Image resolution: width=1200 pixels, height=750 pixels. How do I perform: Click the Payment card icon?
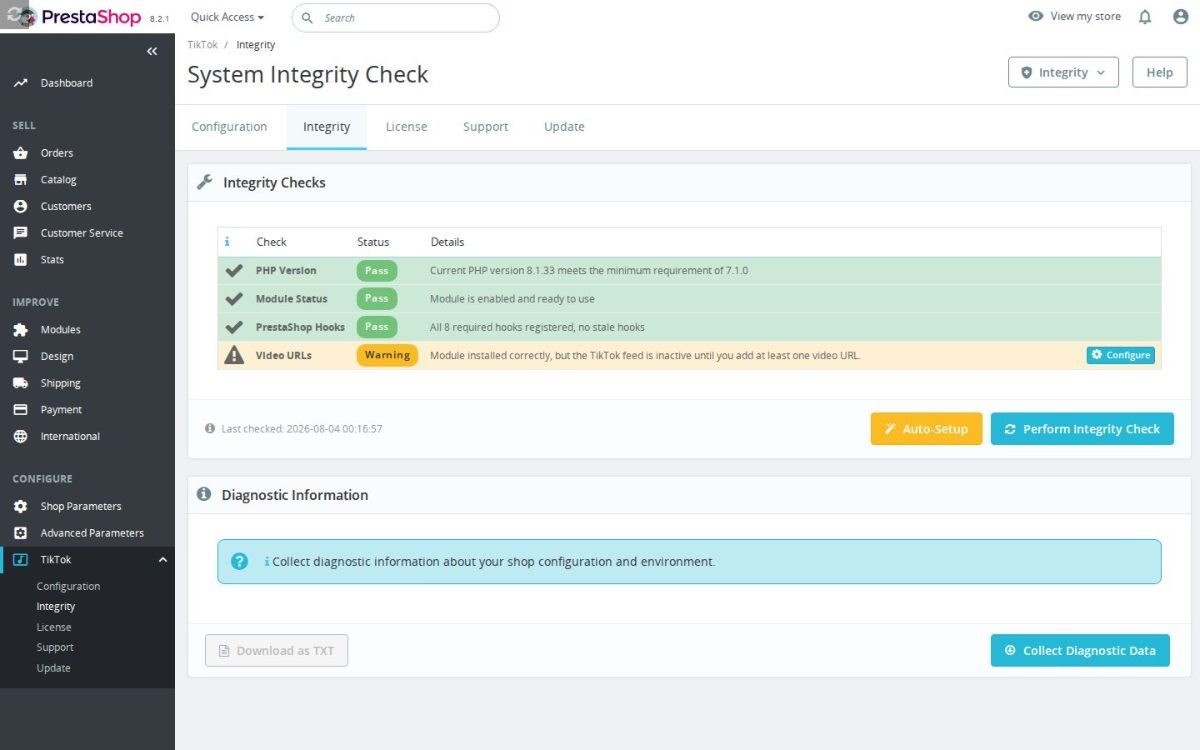pos(20,410)
